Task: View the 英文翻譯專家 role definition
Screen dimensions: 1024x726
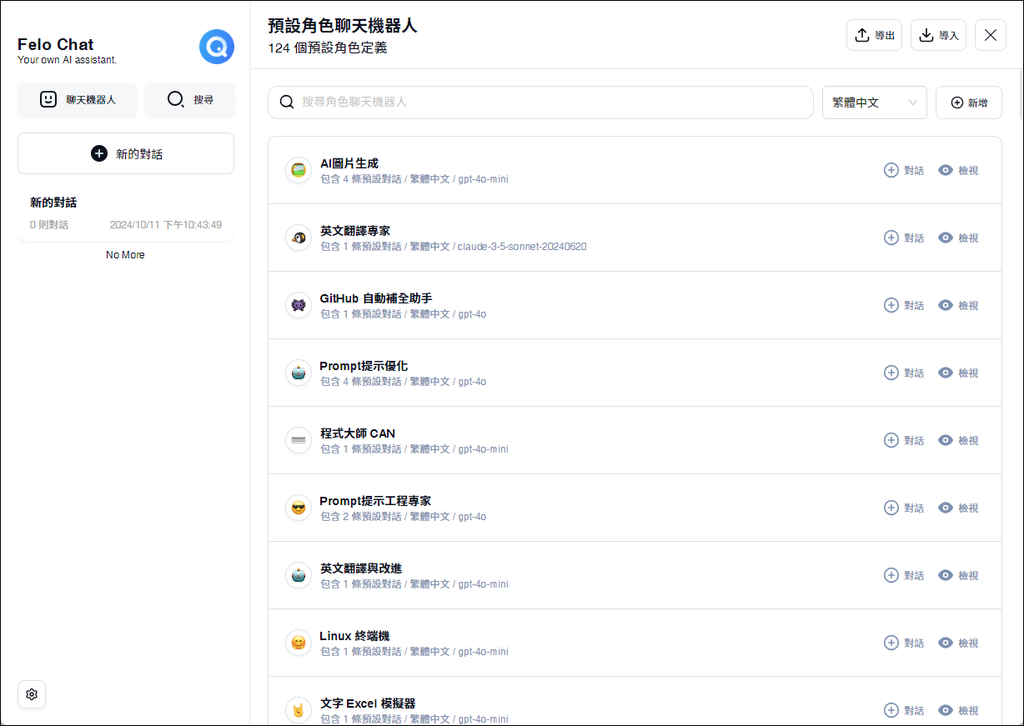Action: click(x=958, y=238)
